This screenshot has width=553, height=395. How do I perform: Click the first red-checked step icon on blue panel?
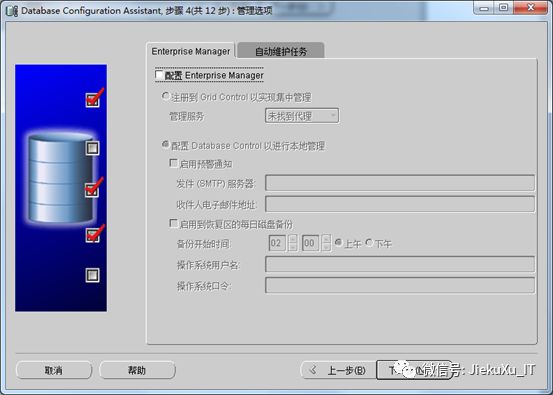[x=94, y=98]
